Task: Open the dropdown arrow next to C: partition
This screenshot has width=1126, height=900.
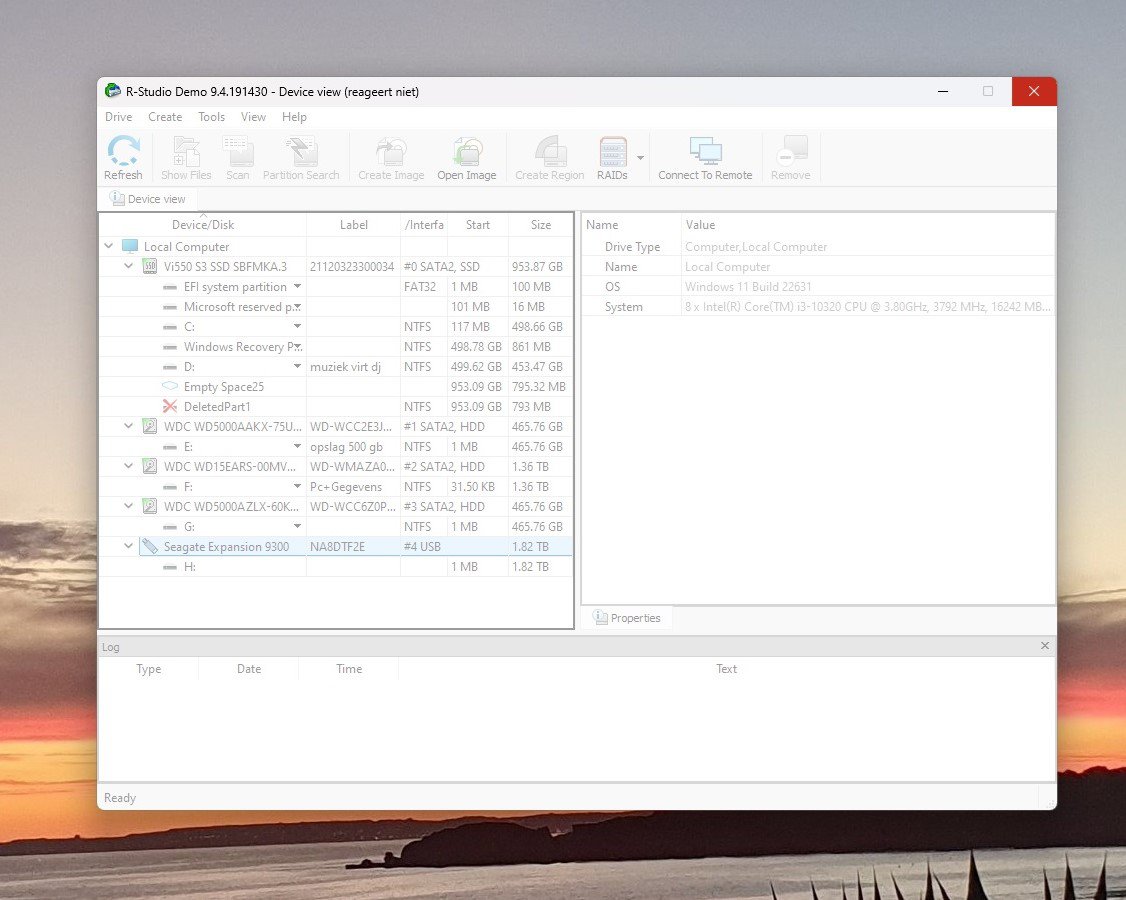Action: click(297, 327)
